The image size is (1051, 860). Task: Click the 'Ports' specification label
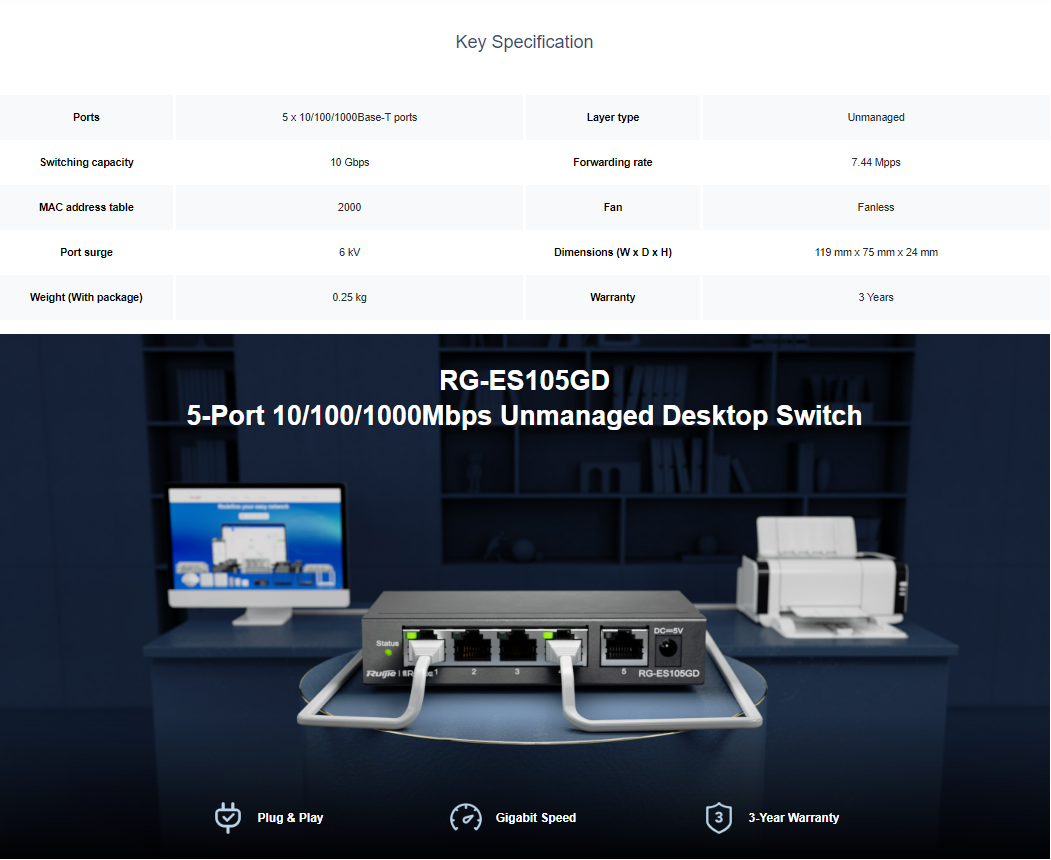(86, 117)
